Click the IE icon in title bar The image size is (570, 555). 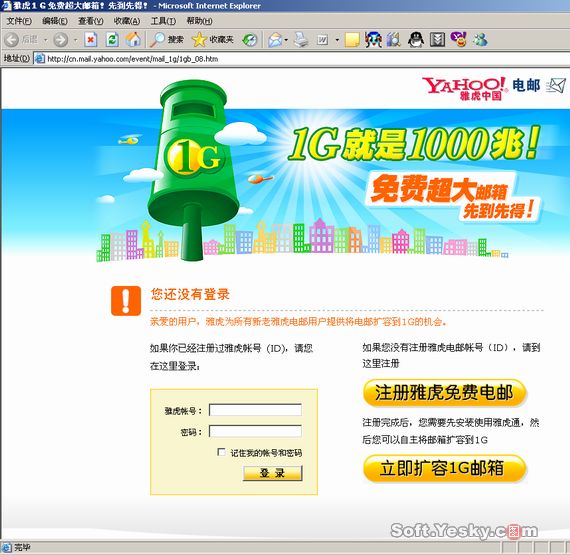(6, 5)
